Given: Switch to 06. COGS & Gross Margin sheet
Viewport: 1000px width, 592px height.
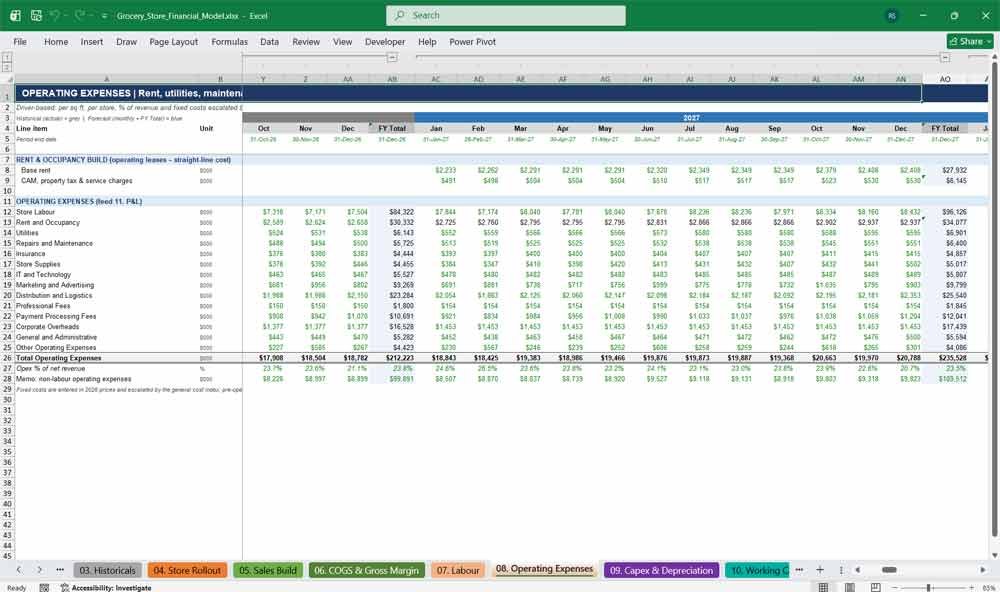Looking at the screenshot, I should click(366, 570).
